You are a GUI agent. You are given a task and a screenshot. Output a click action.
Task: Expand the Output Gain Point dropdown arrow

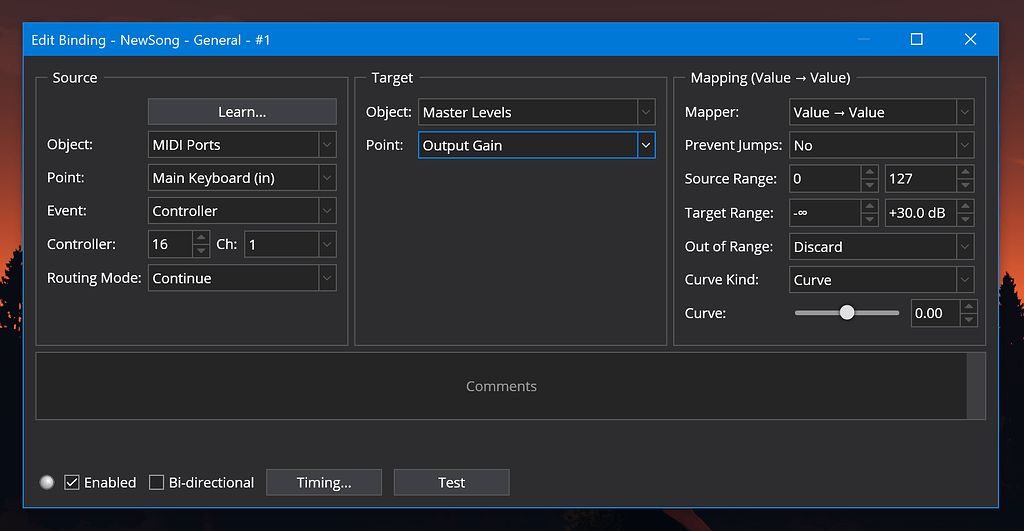(x=646, y=146)
